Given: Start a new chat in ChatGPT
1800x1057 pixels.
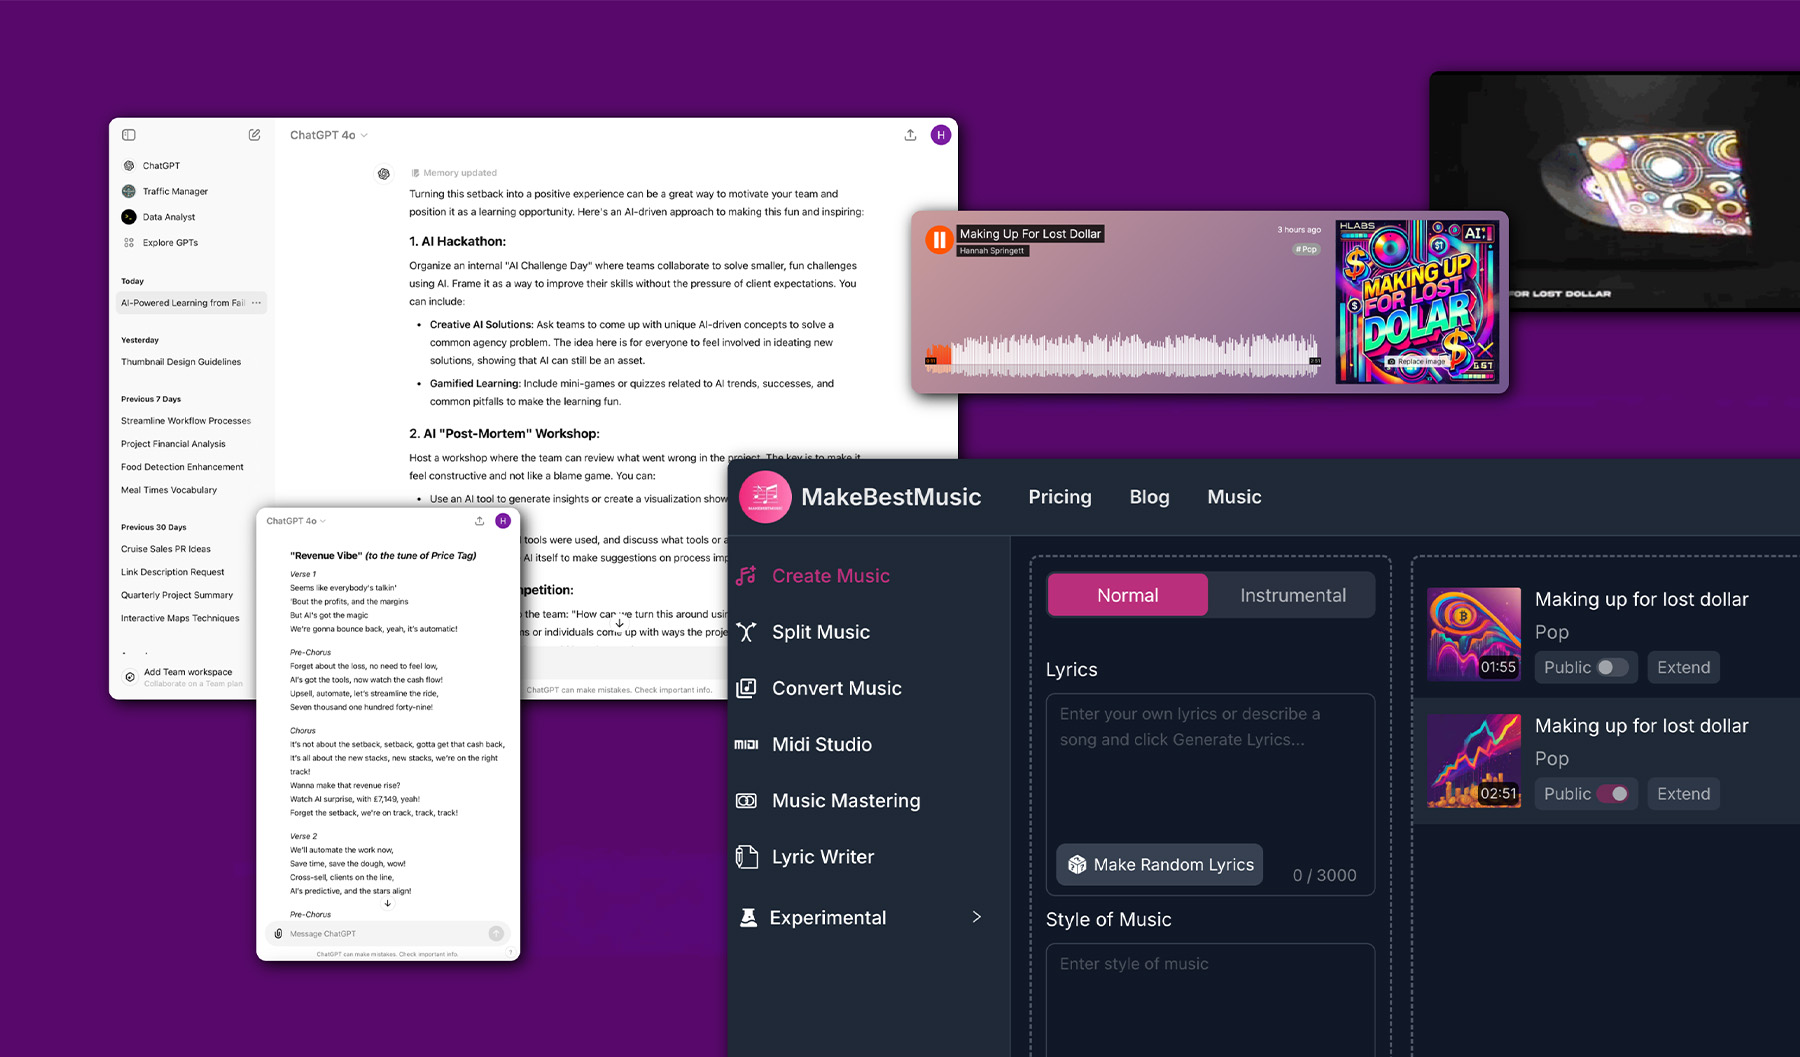Looking at the screenshot, I should coord(254,133).
